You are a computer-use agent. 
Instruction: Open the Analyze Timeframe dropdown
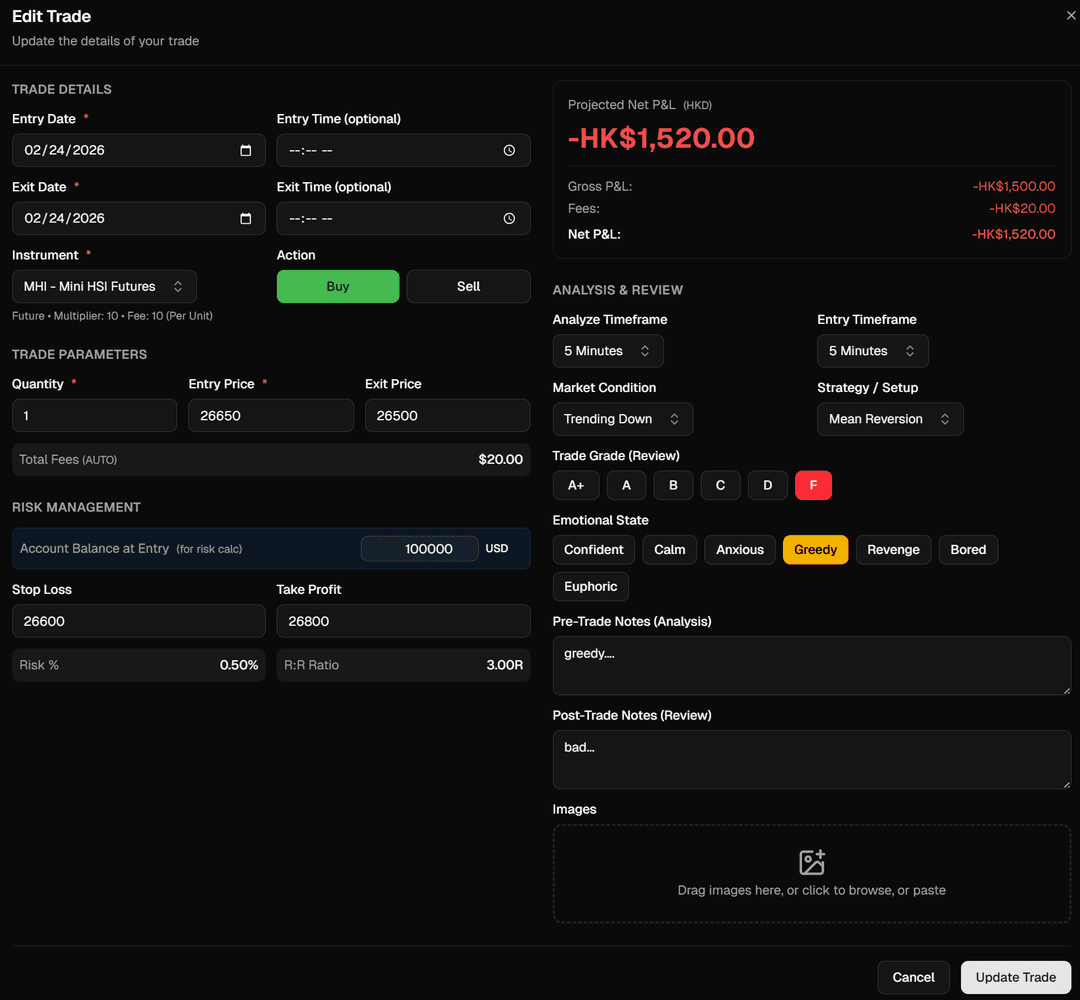tap(608, 351)
